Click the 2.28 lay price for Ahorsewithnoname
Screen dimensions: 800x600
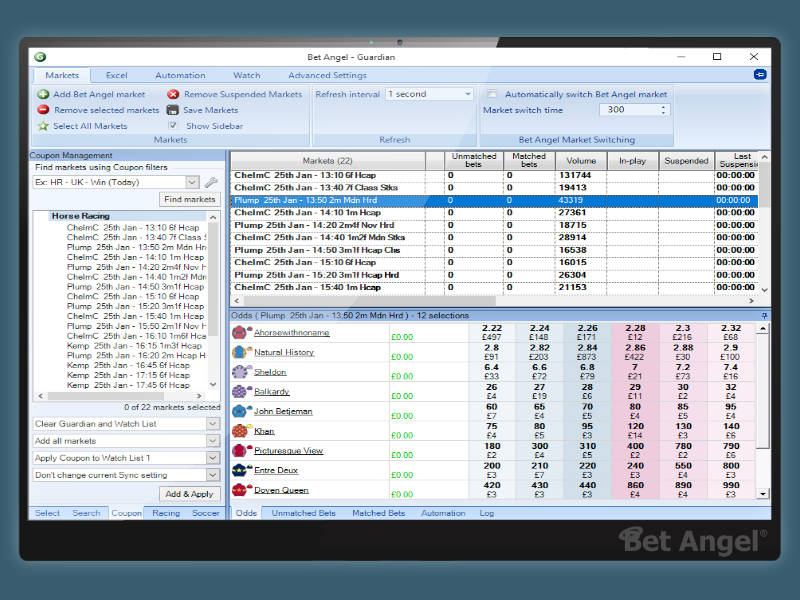[x=635, y=332]
